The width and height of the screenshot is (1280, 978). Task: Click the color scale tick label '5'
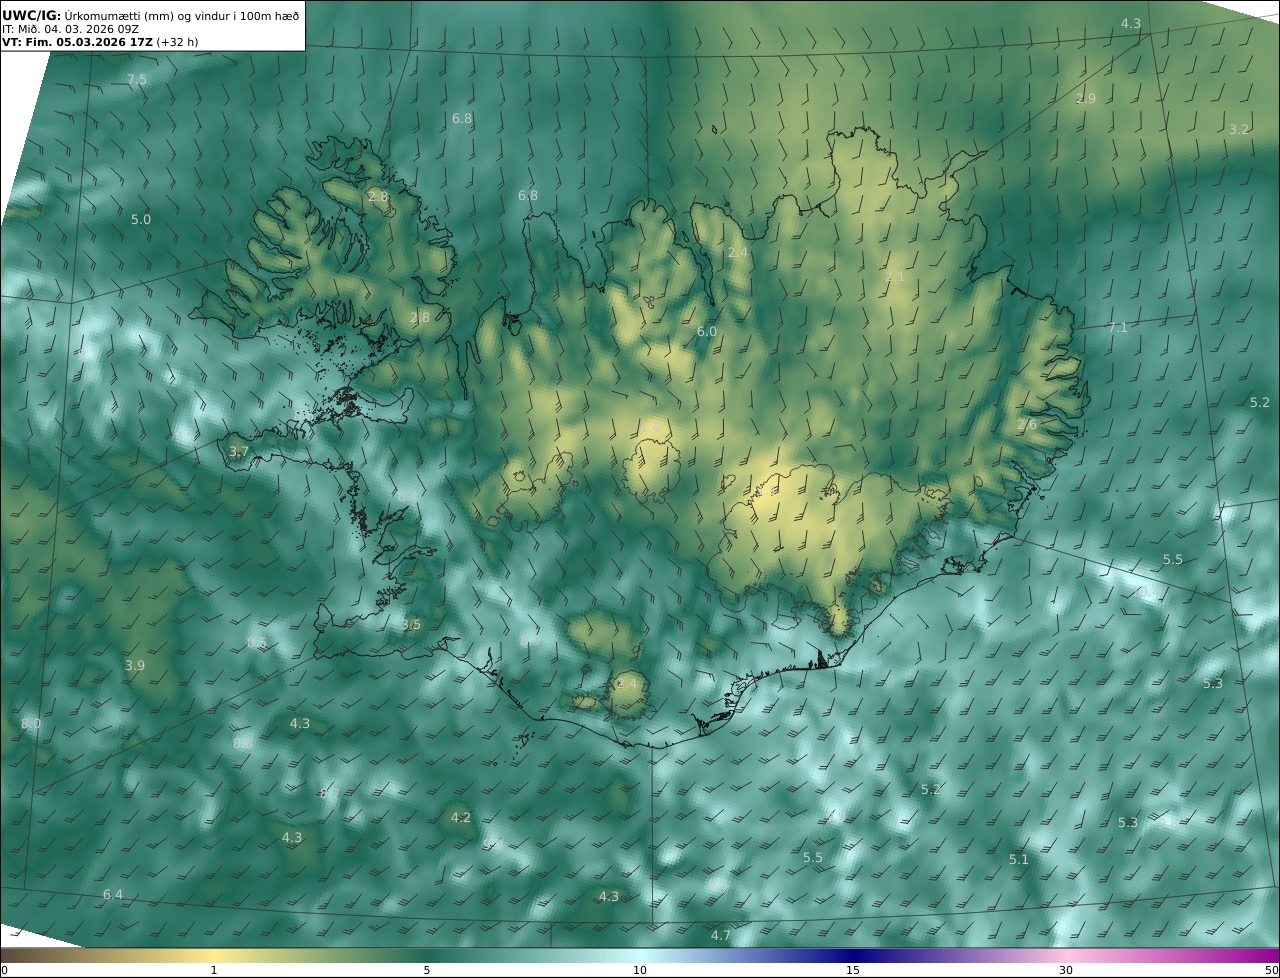(x=427, y=970)
